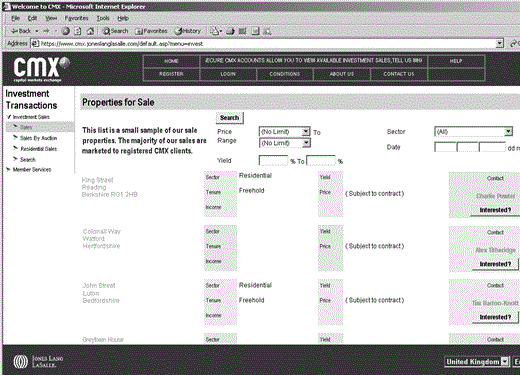Open the Favorites menu in menu bar

pyautogui.click(x=76, y=18)
